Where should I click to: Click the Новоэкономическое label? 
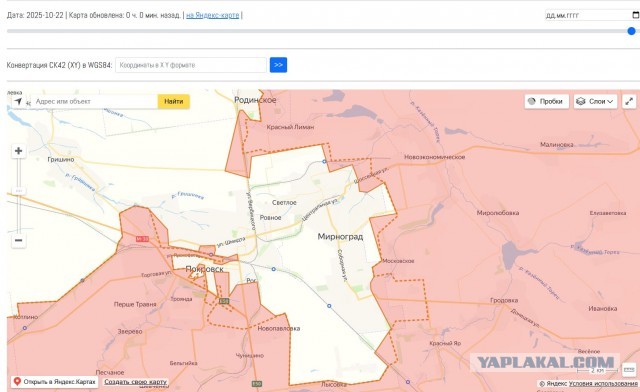pyautogui.click(x=434, y=157)
